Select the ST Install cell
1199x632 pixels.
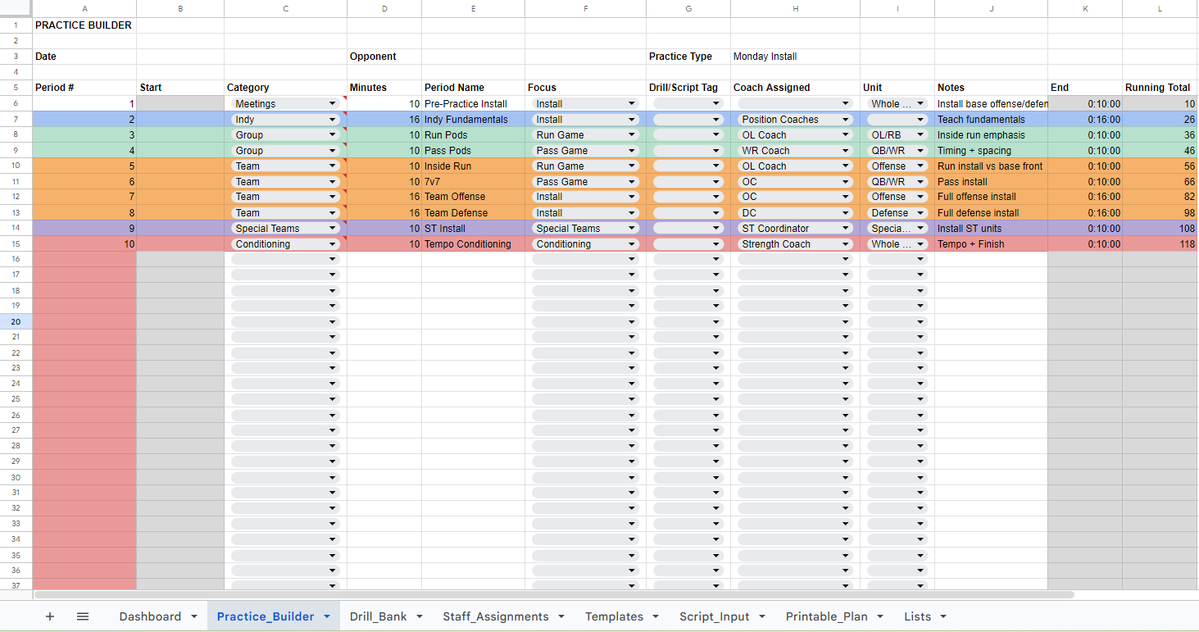[473, 228]
